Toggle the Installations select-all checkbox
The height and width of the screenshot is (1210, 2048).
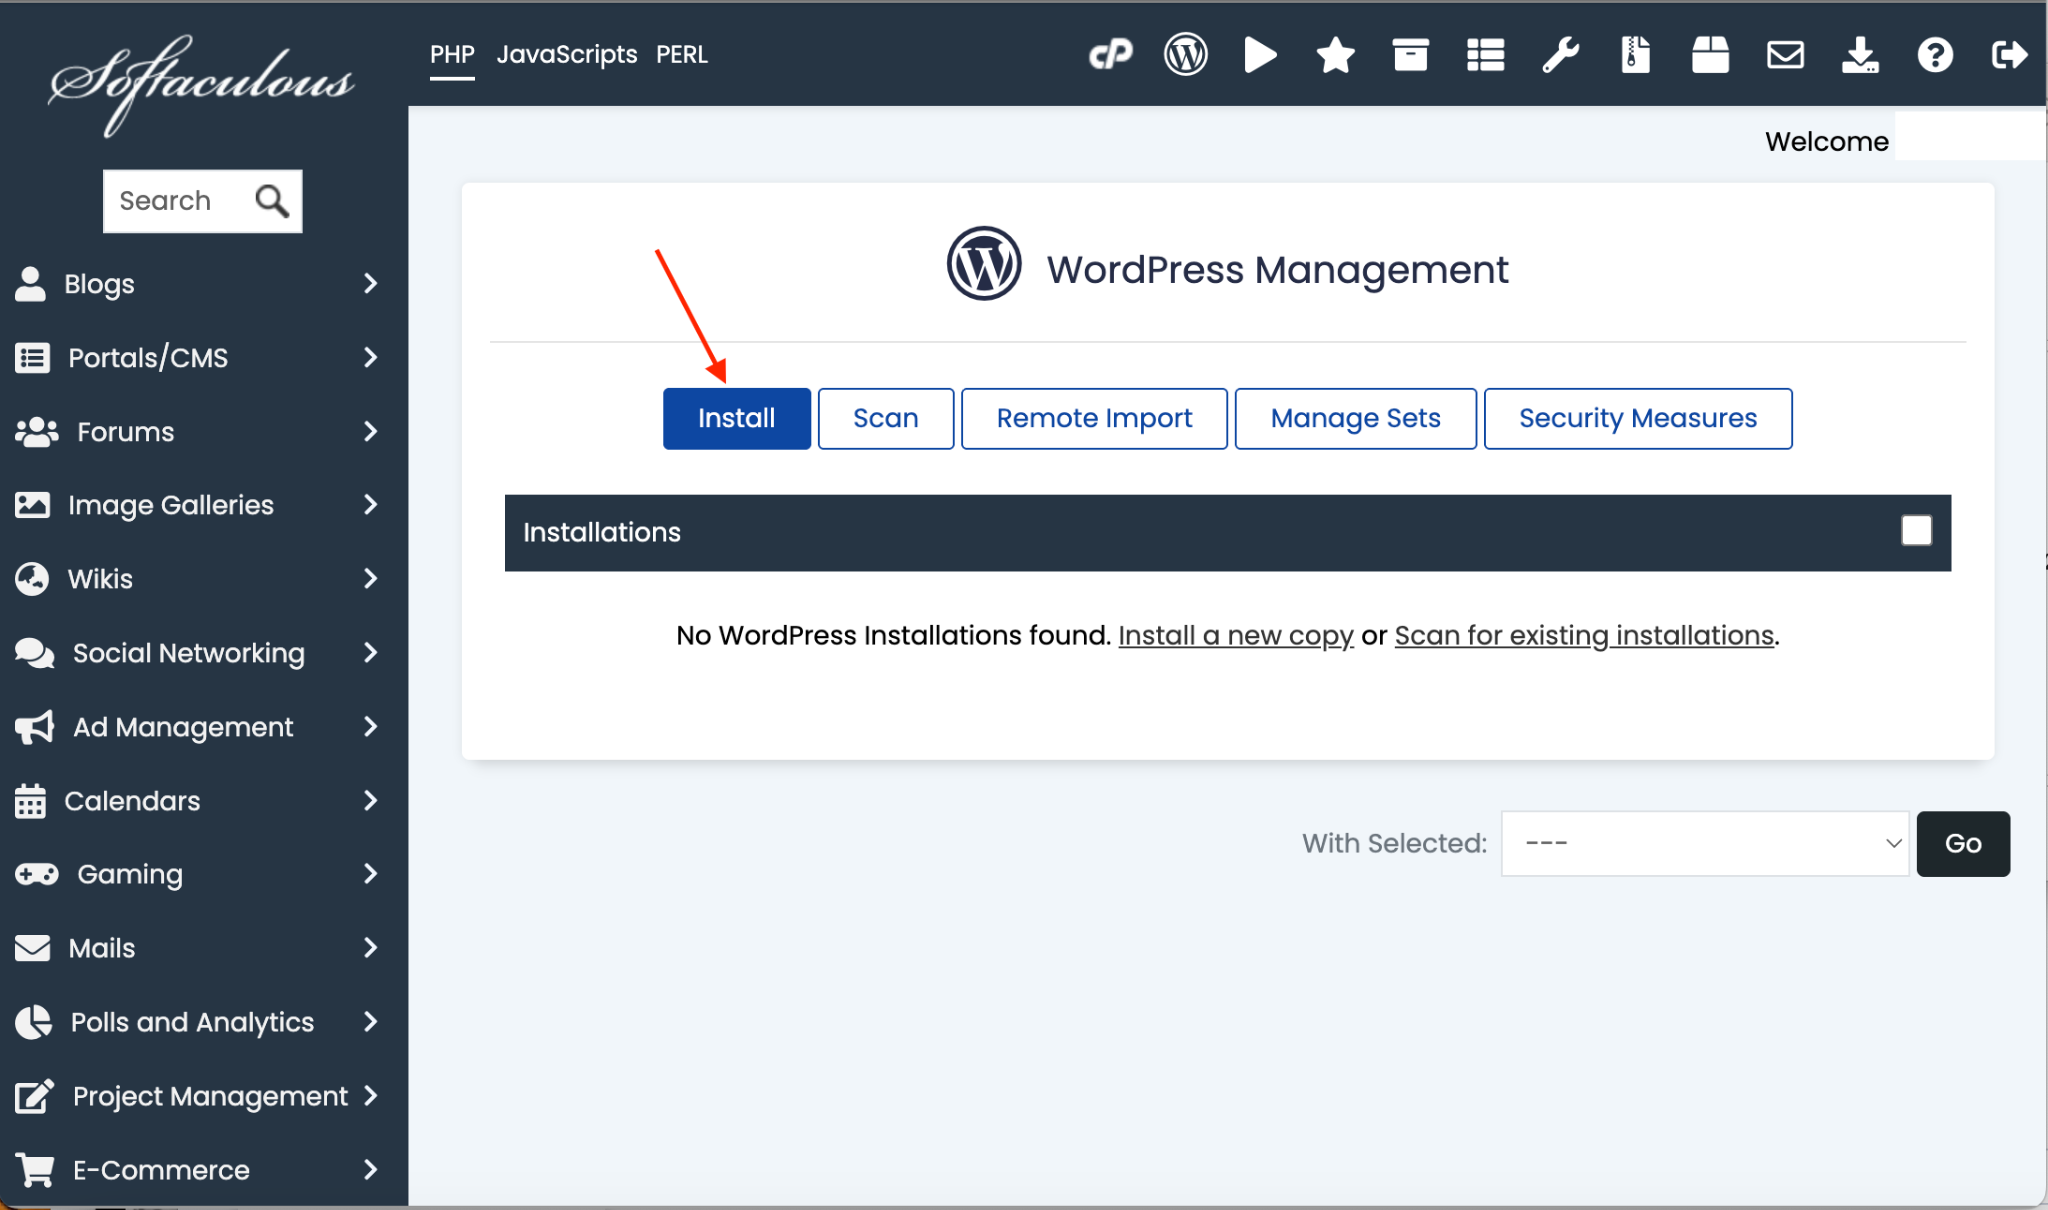pos(1916,531)
